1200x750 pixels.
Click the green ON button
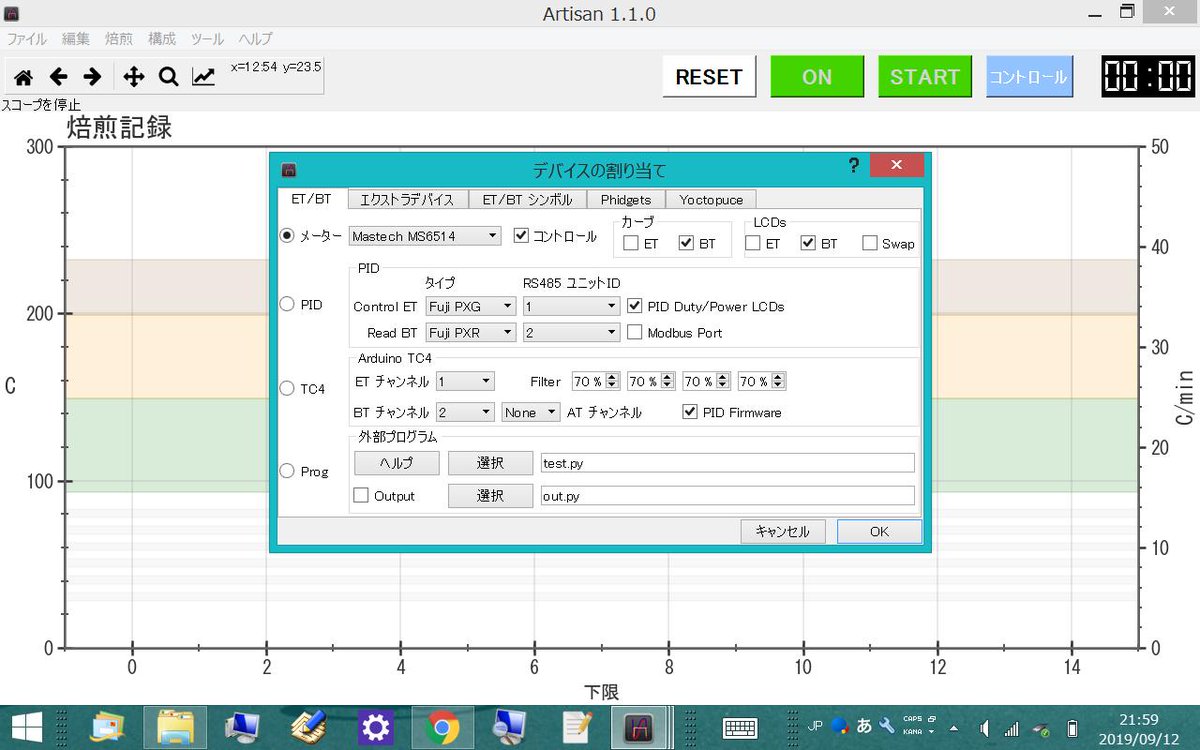tap(817, 77)
